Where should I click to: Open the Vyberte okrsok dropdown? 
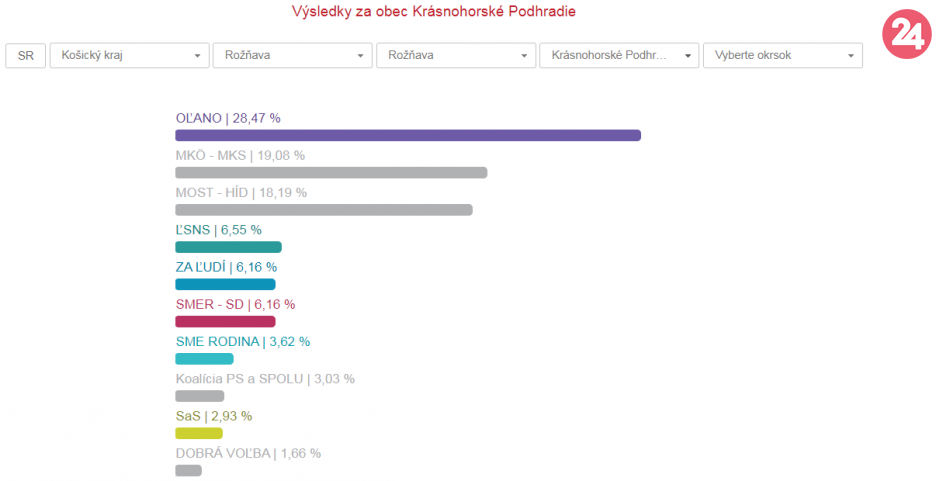(x=782, y=56)
